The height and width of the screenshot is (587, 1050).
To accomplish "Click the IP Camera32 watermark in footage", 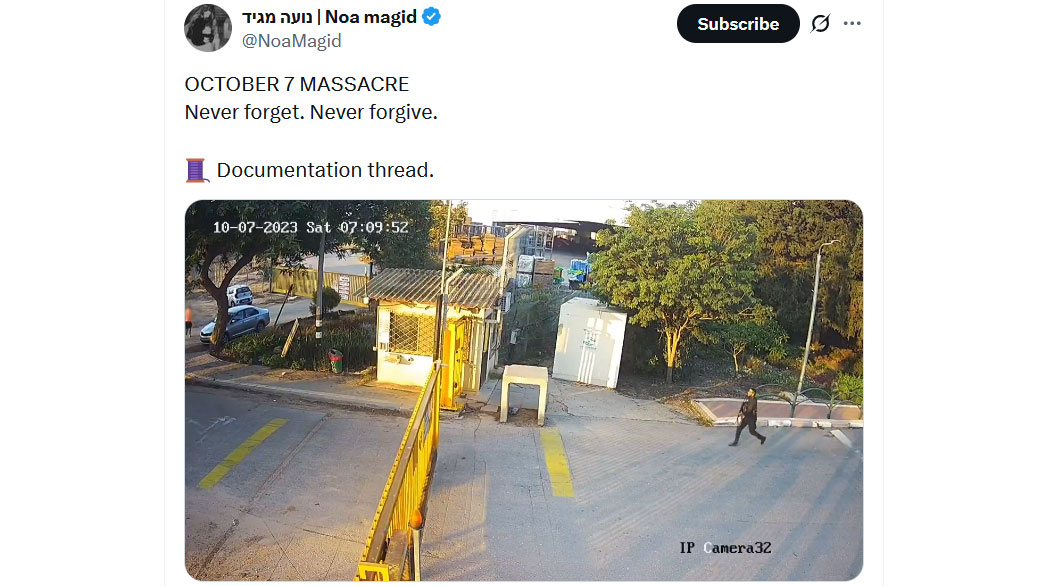I will point(725,548).
